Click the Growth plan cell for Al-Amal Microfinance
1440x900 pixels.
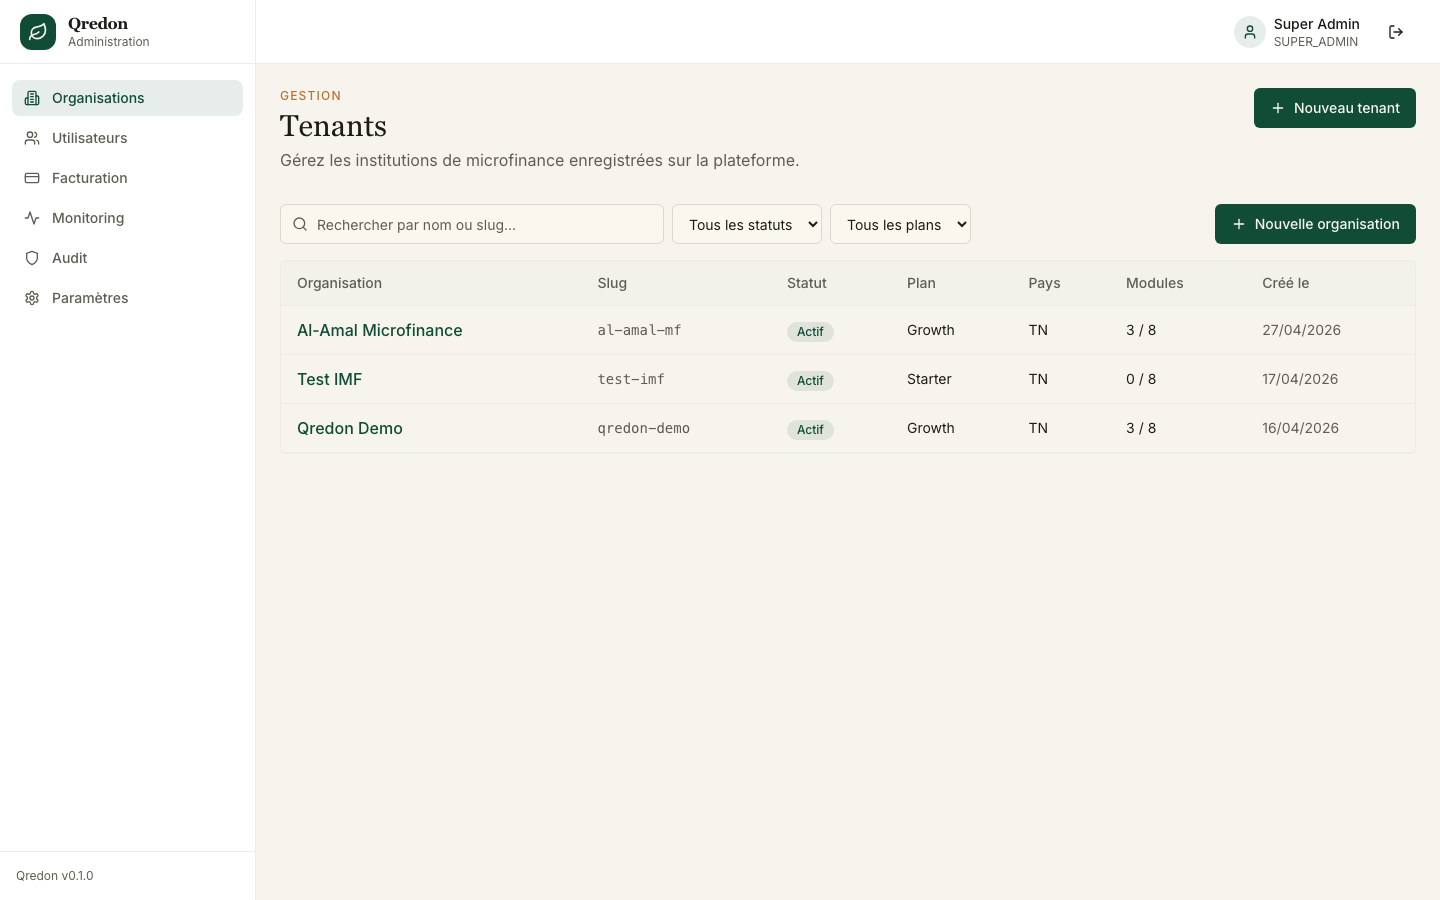click(931, 330)
